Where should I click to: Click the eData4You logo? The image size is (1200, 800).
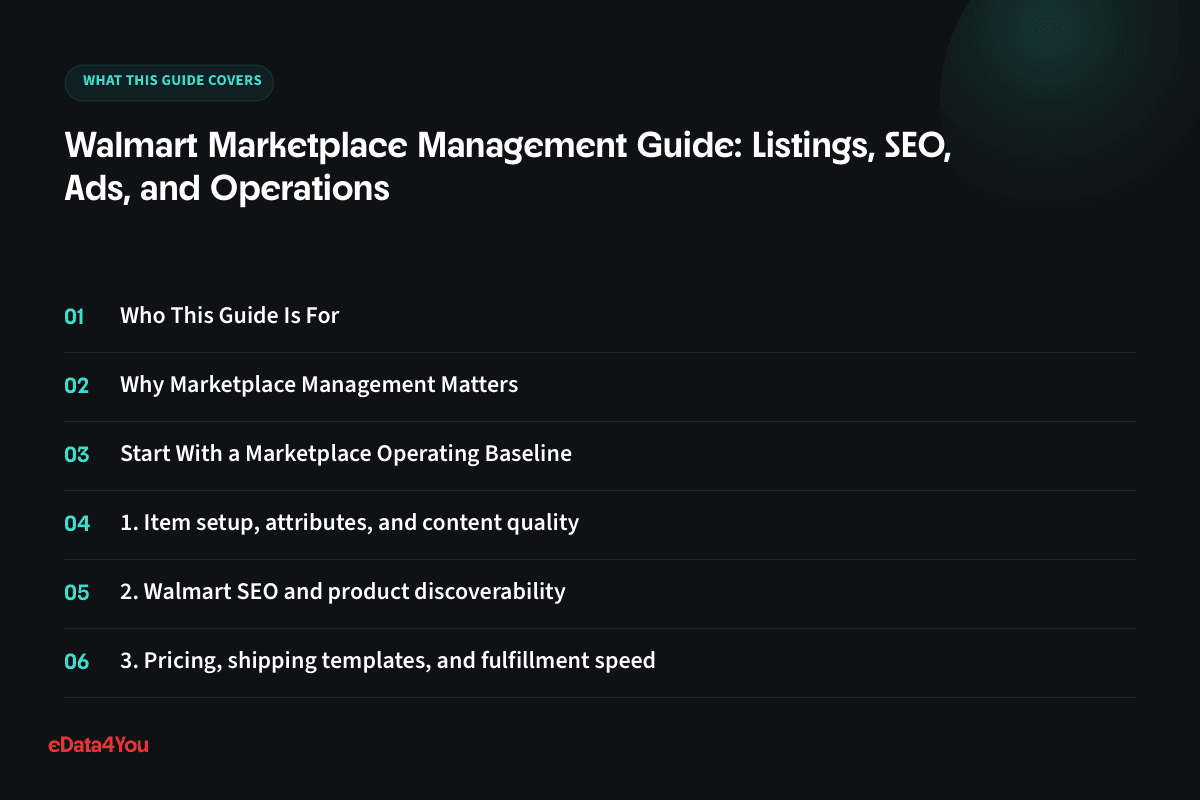point(98,745)
